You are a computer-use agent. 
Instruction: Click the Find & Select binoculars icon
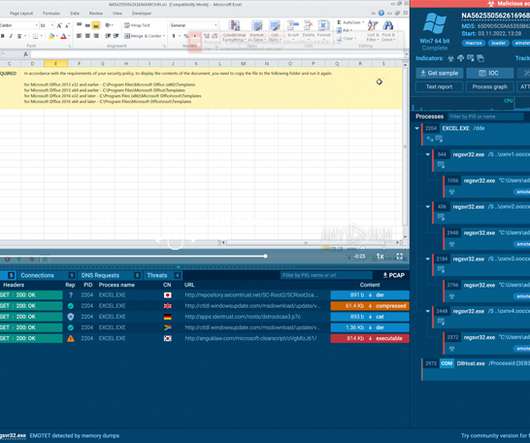click(388, 25)
